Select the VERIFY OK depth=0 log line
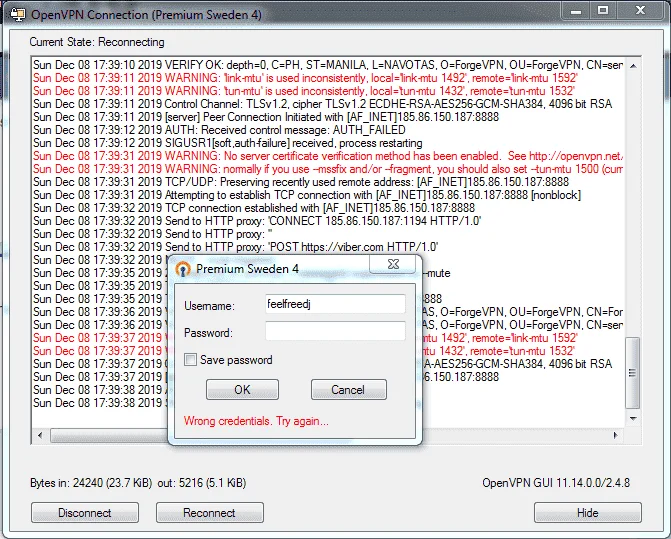Viewport: 671px width, 539px height. [328, 65]
